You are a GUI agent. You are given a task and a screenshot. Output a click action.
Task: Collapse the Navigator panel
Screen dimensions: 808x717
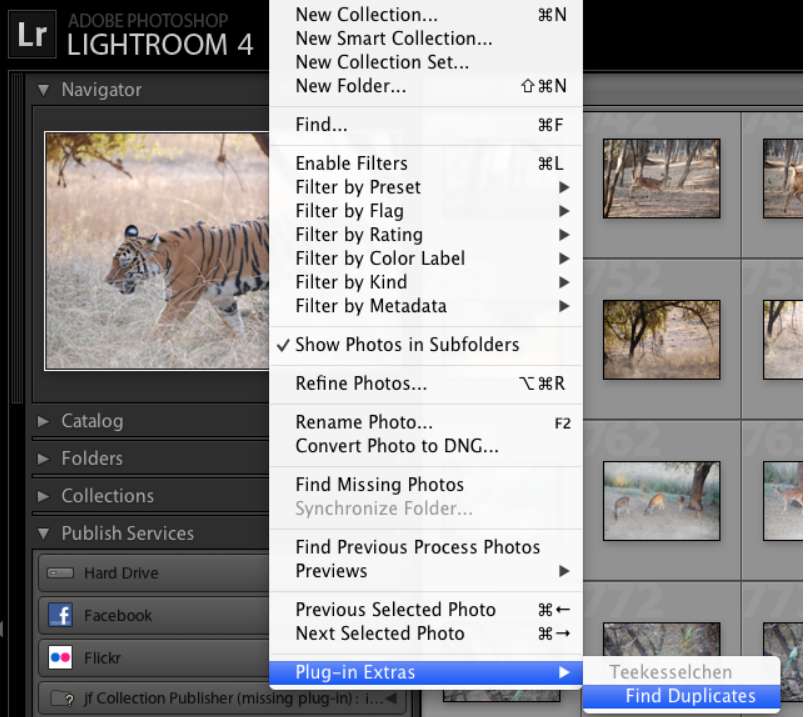[43, 90]
